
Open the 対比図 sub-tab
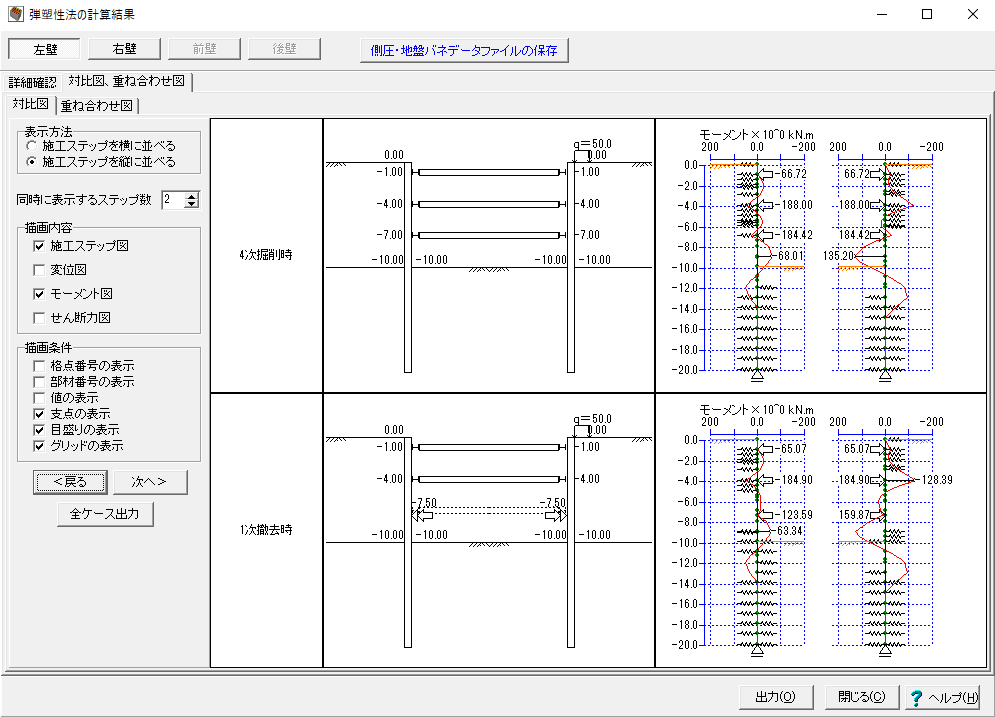[x=30, y=104]
